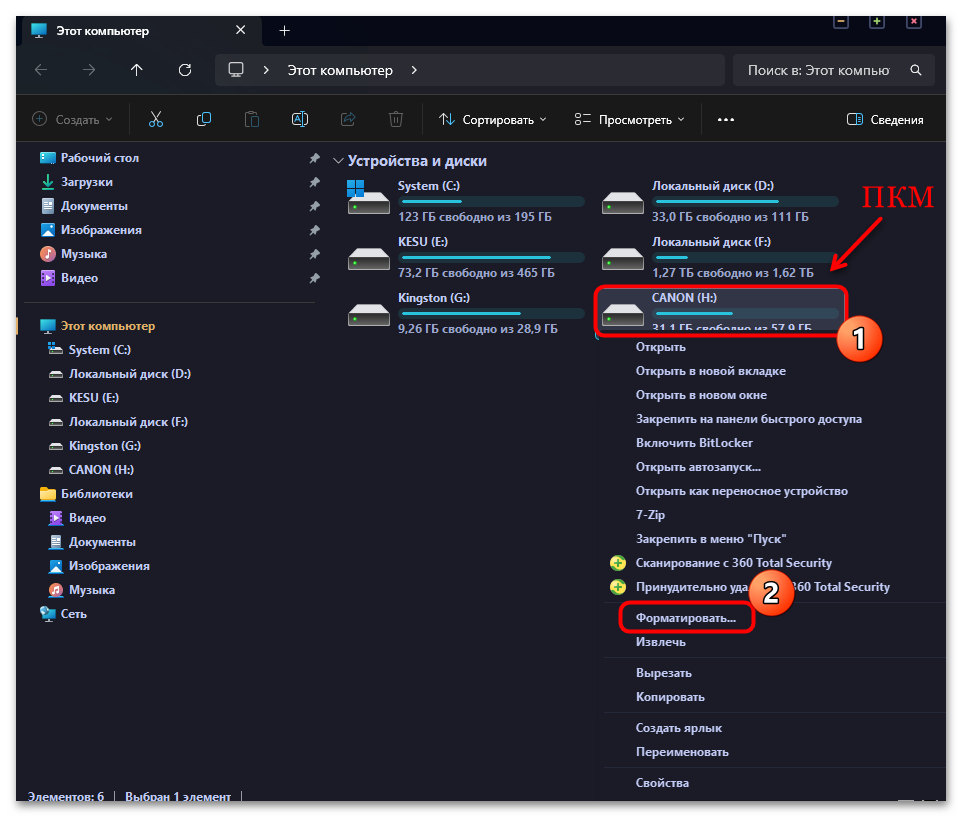Image resolution: width=962 pixels, height=817 pixels.
Task: Collapse the 'Устройства и диски' group
Action: (337, 161)
